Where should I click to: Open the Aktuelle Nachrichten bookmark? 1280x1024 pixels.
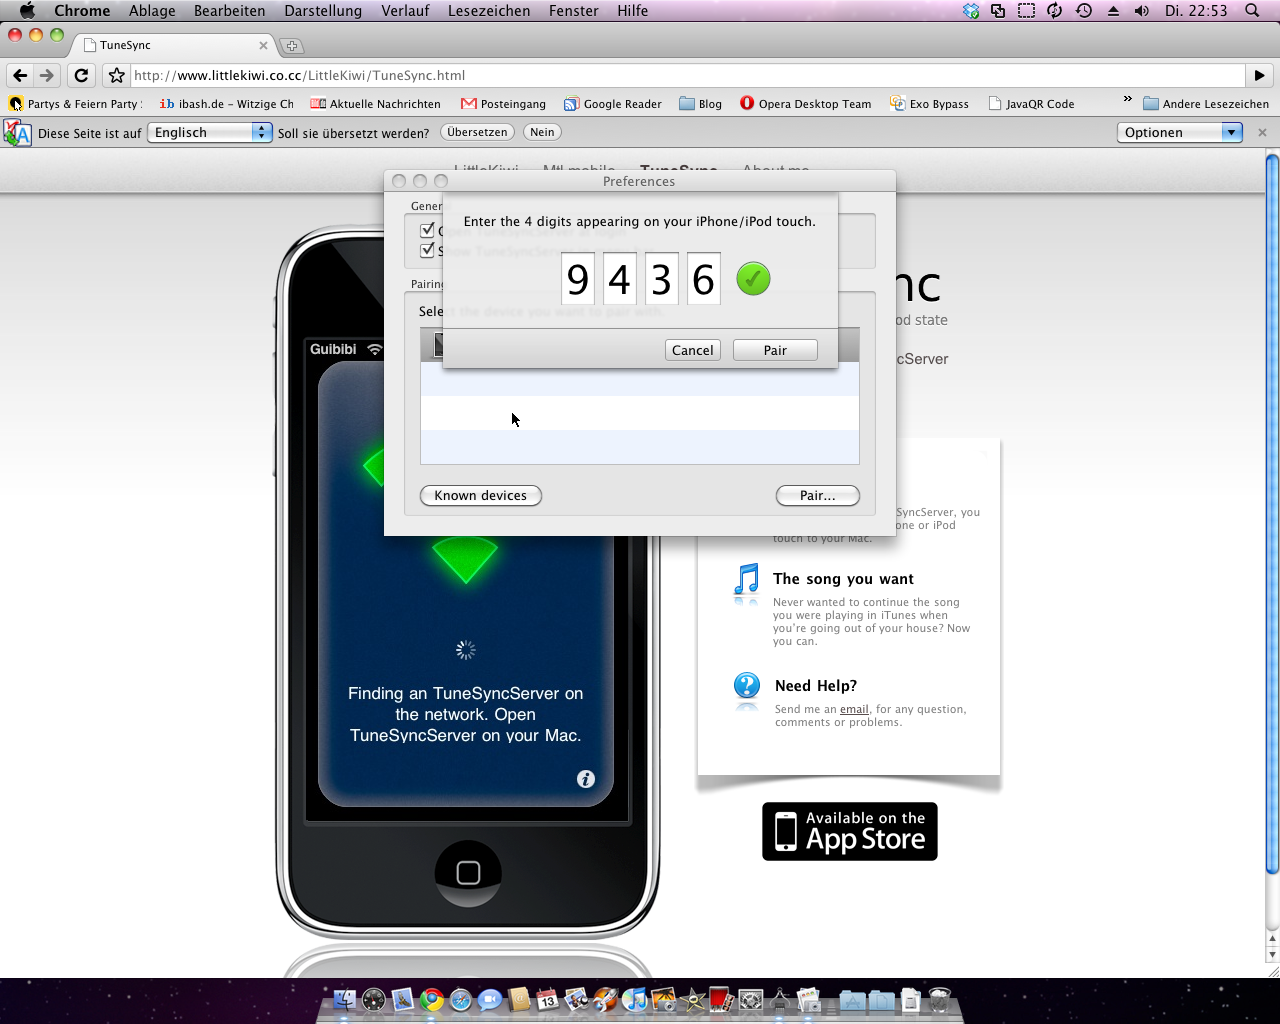click(x=375, y=104)
